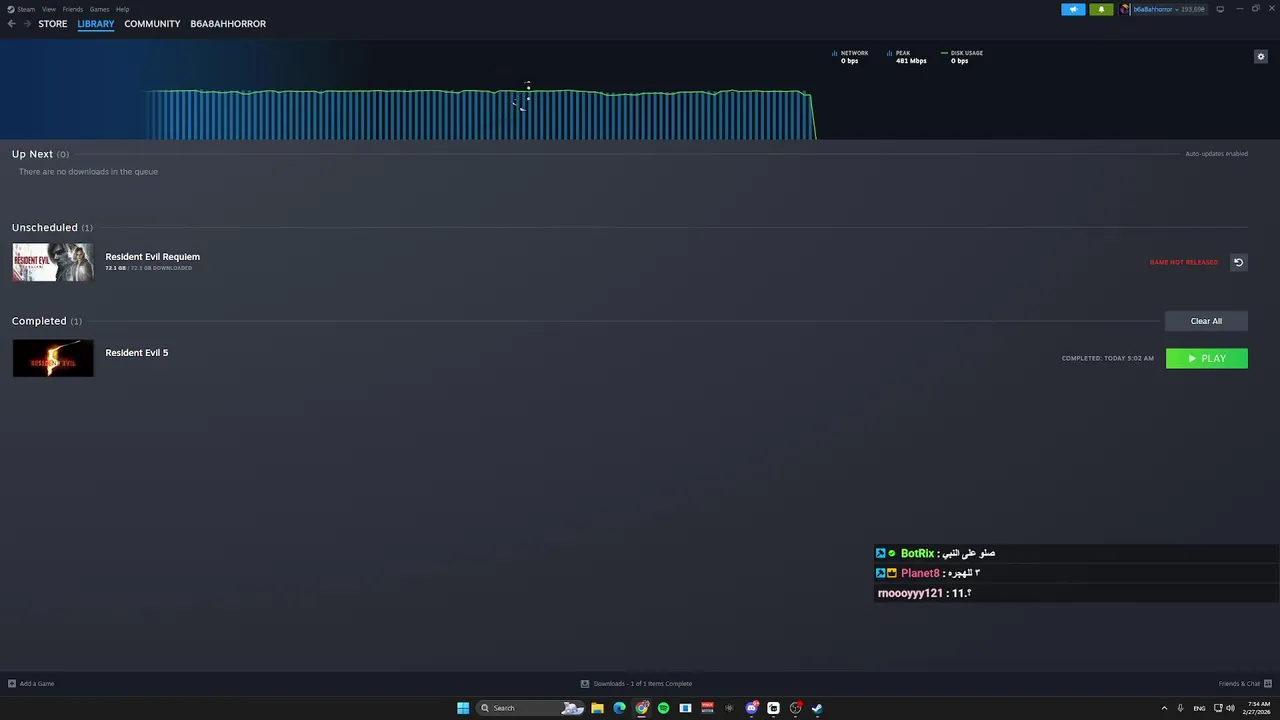Click the DISK USAGE stat

[962, 57]
